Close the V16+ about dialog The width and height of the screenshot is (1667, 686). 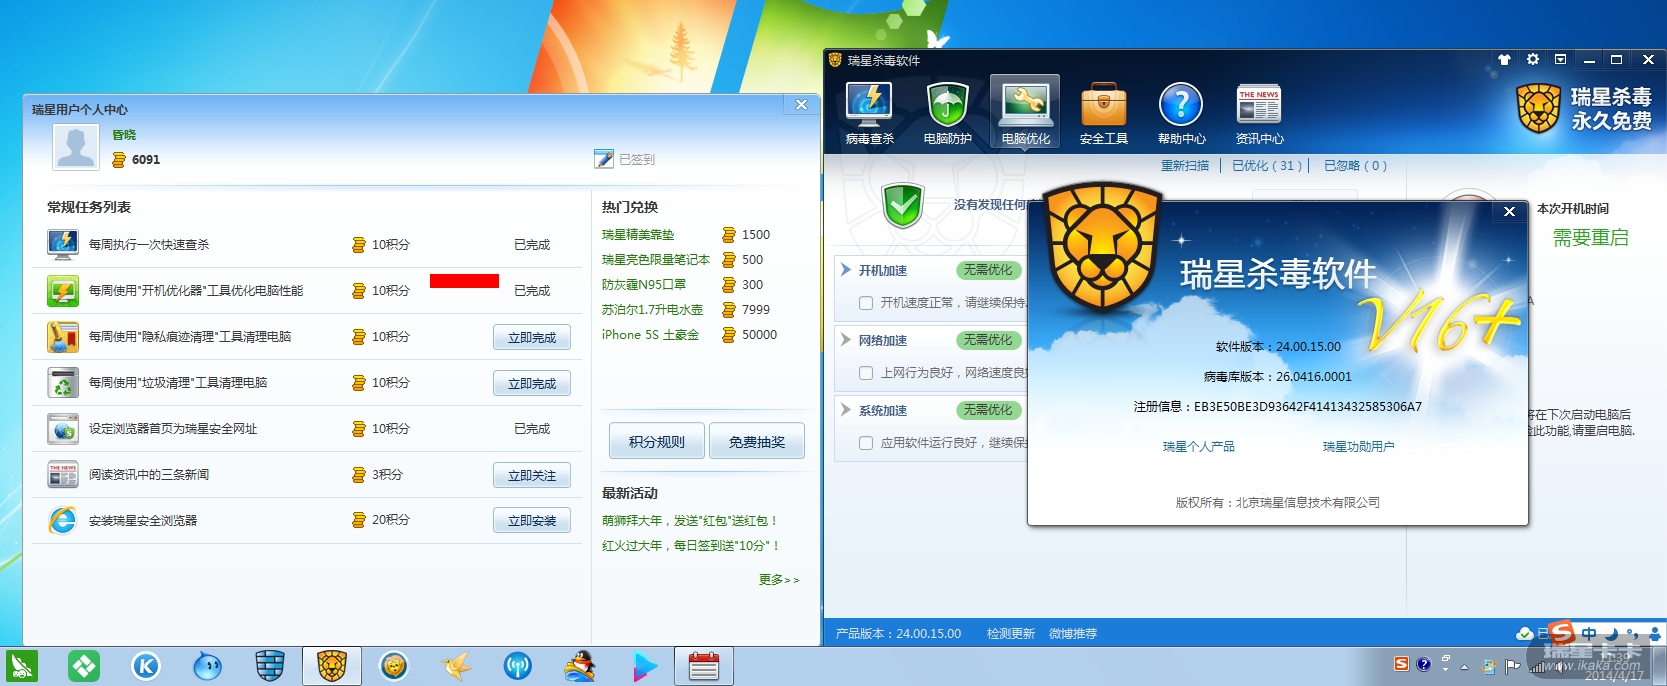(x=1510, y=211)
